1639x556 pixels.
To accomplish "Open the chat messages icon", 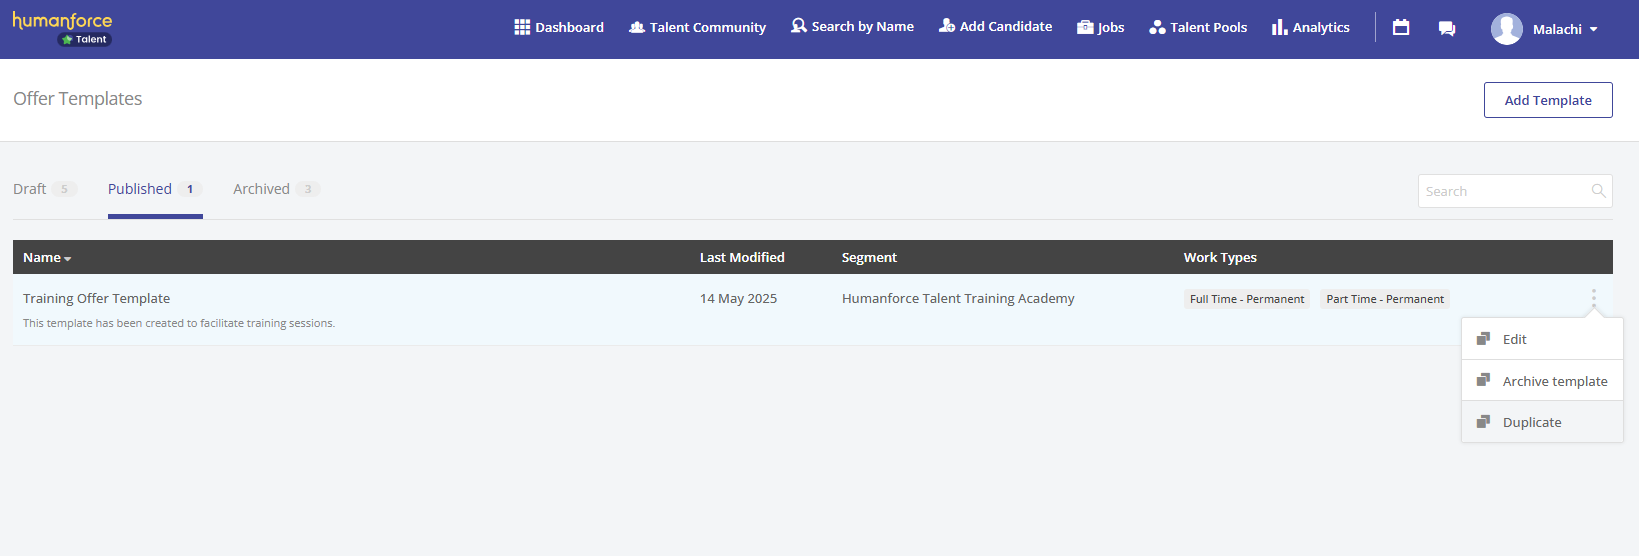I will [x=1446, y=28].
